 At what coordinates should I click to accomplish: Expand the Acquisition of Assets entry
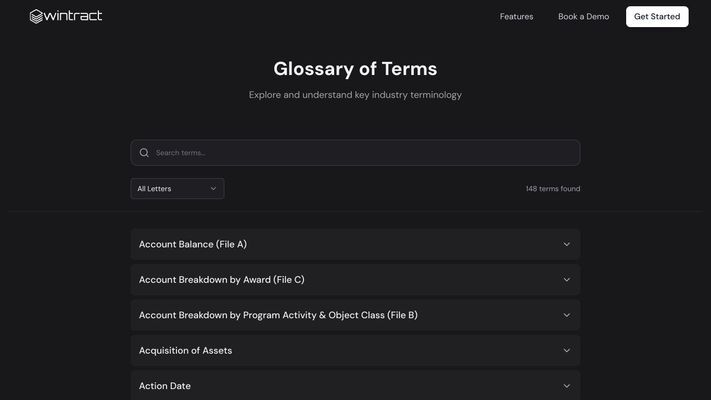click(356, 351)
